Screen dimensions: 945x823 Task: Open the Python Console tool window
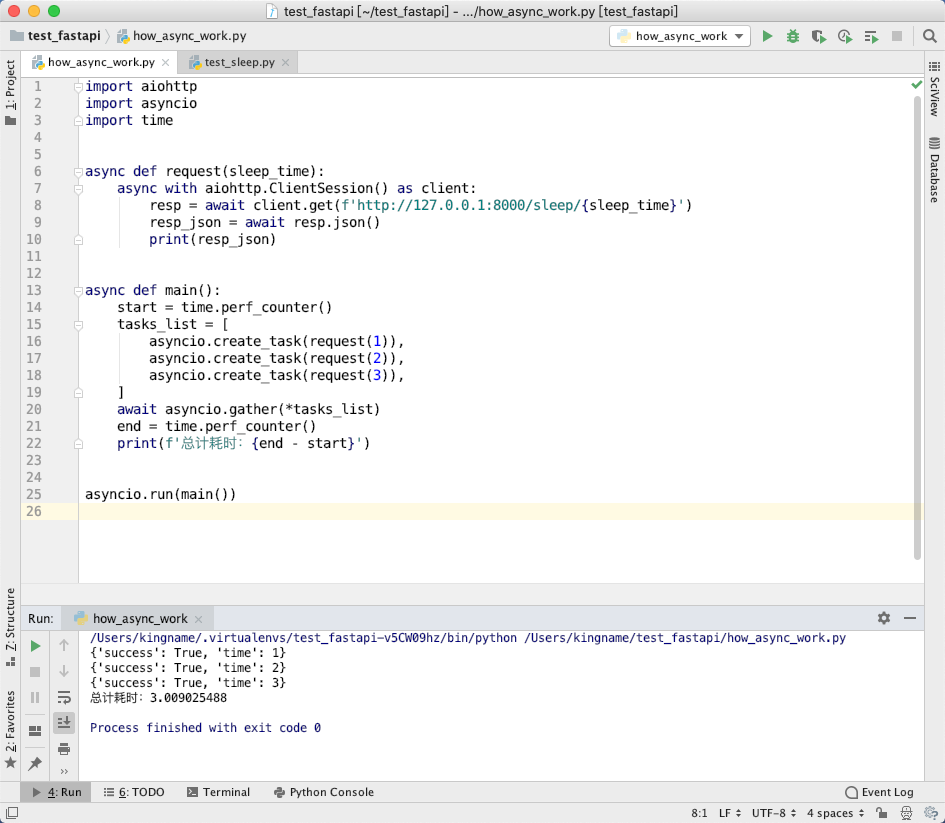(324, 792)
